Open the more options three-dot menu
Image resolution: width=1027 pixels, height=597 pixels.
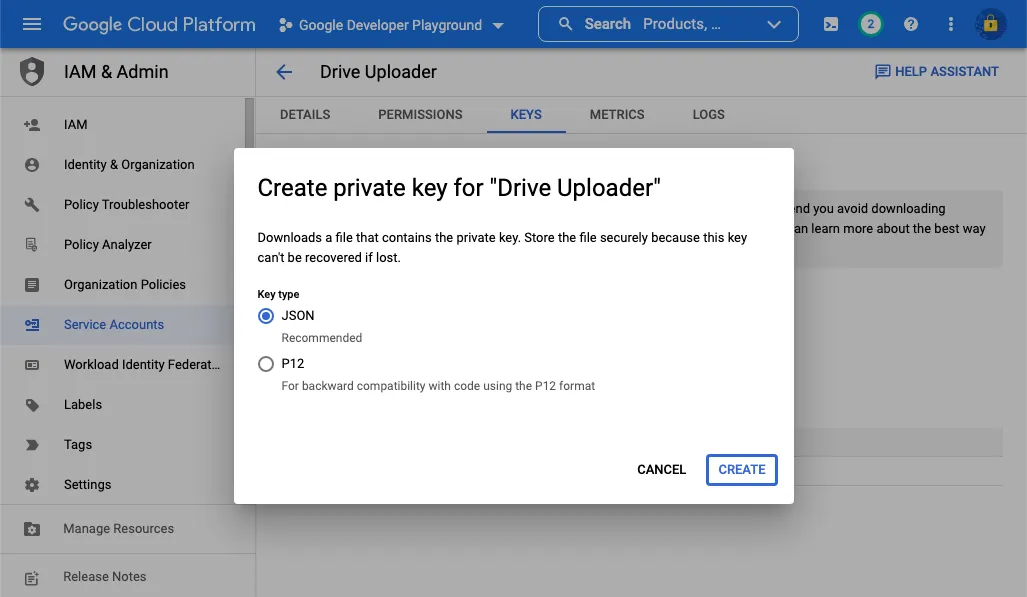point(950,24)
